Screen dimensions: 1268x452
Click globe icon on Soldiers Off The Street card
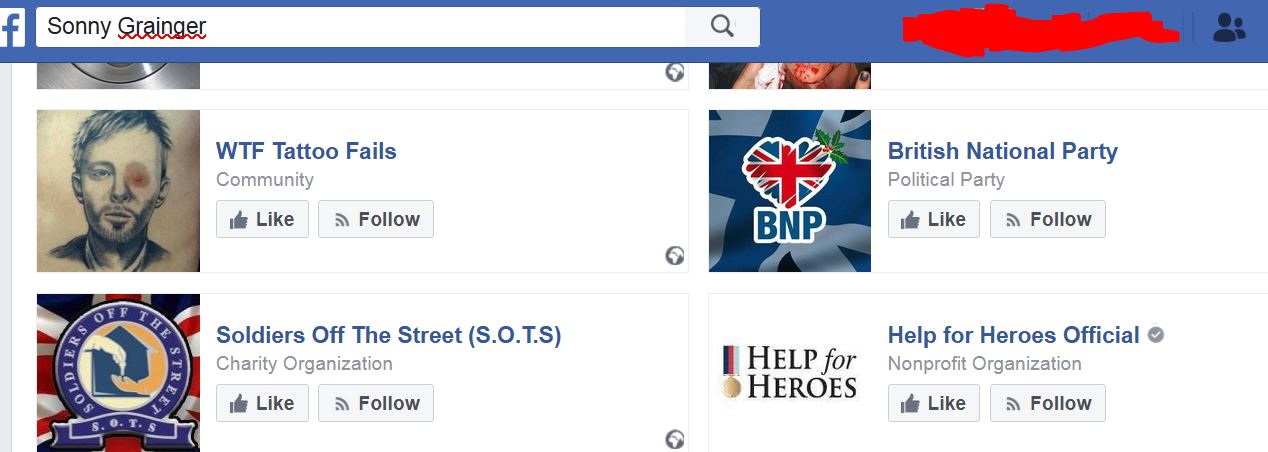[x=675, y=440]
